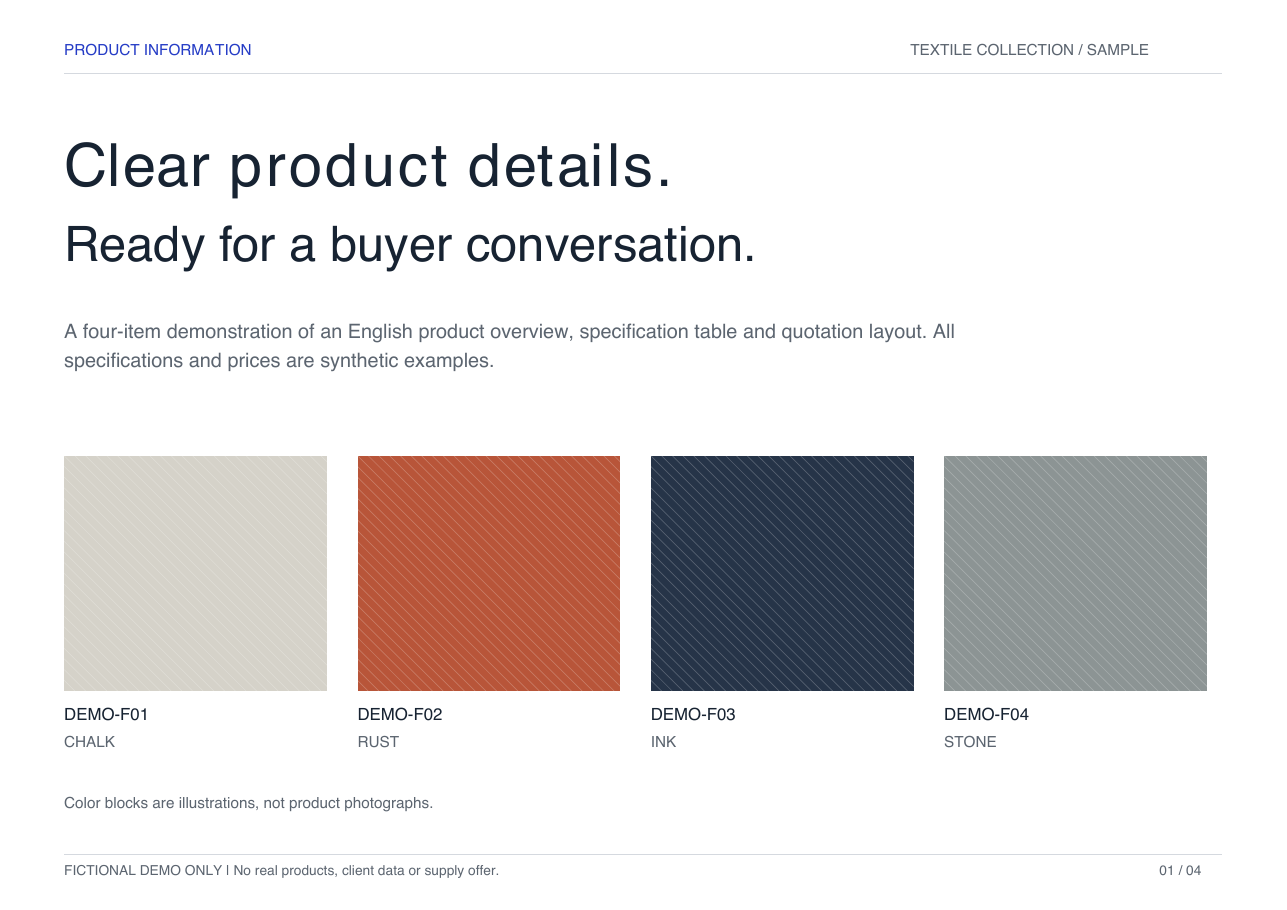Click the Rust orange color swatch
The width and height of the screenshot is (1287, 910).
(x=489, y=573)
